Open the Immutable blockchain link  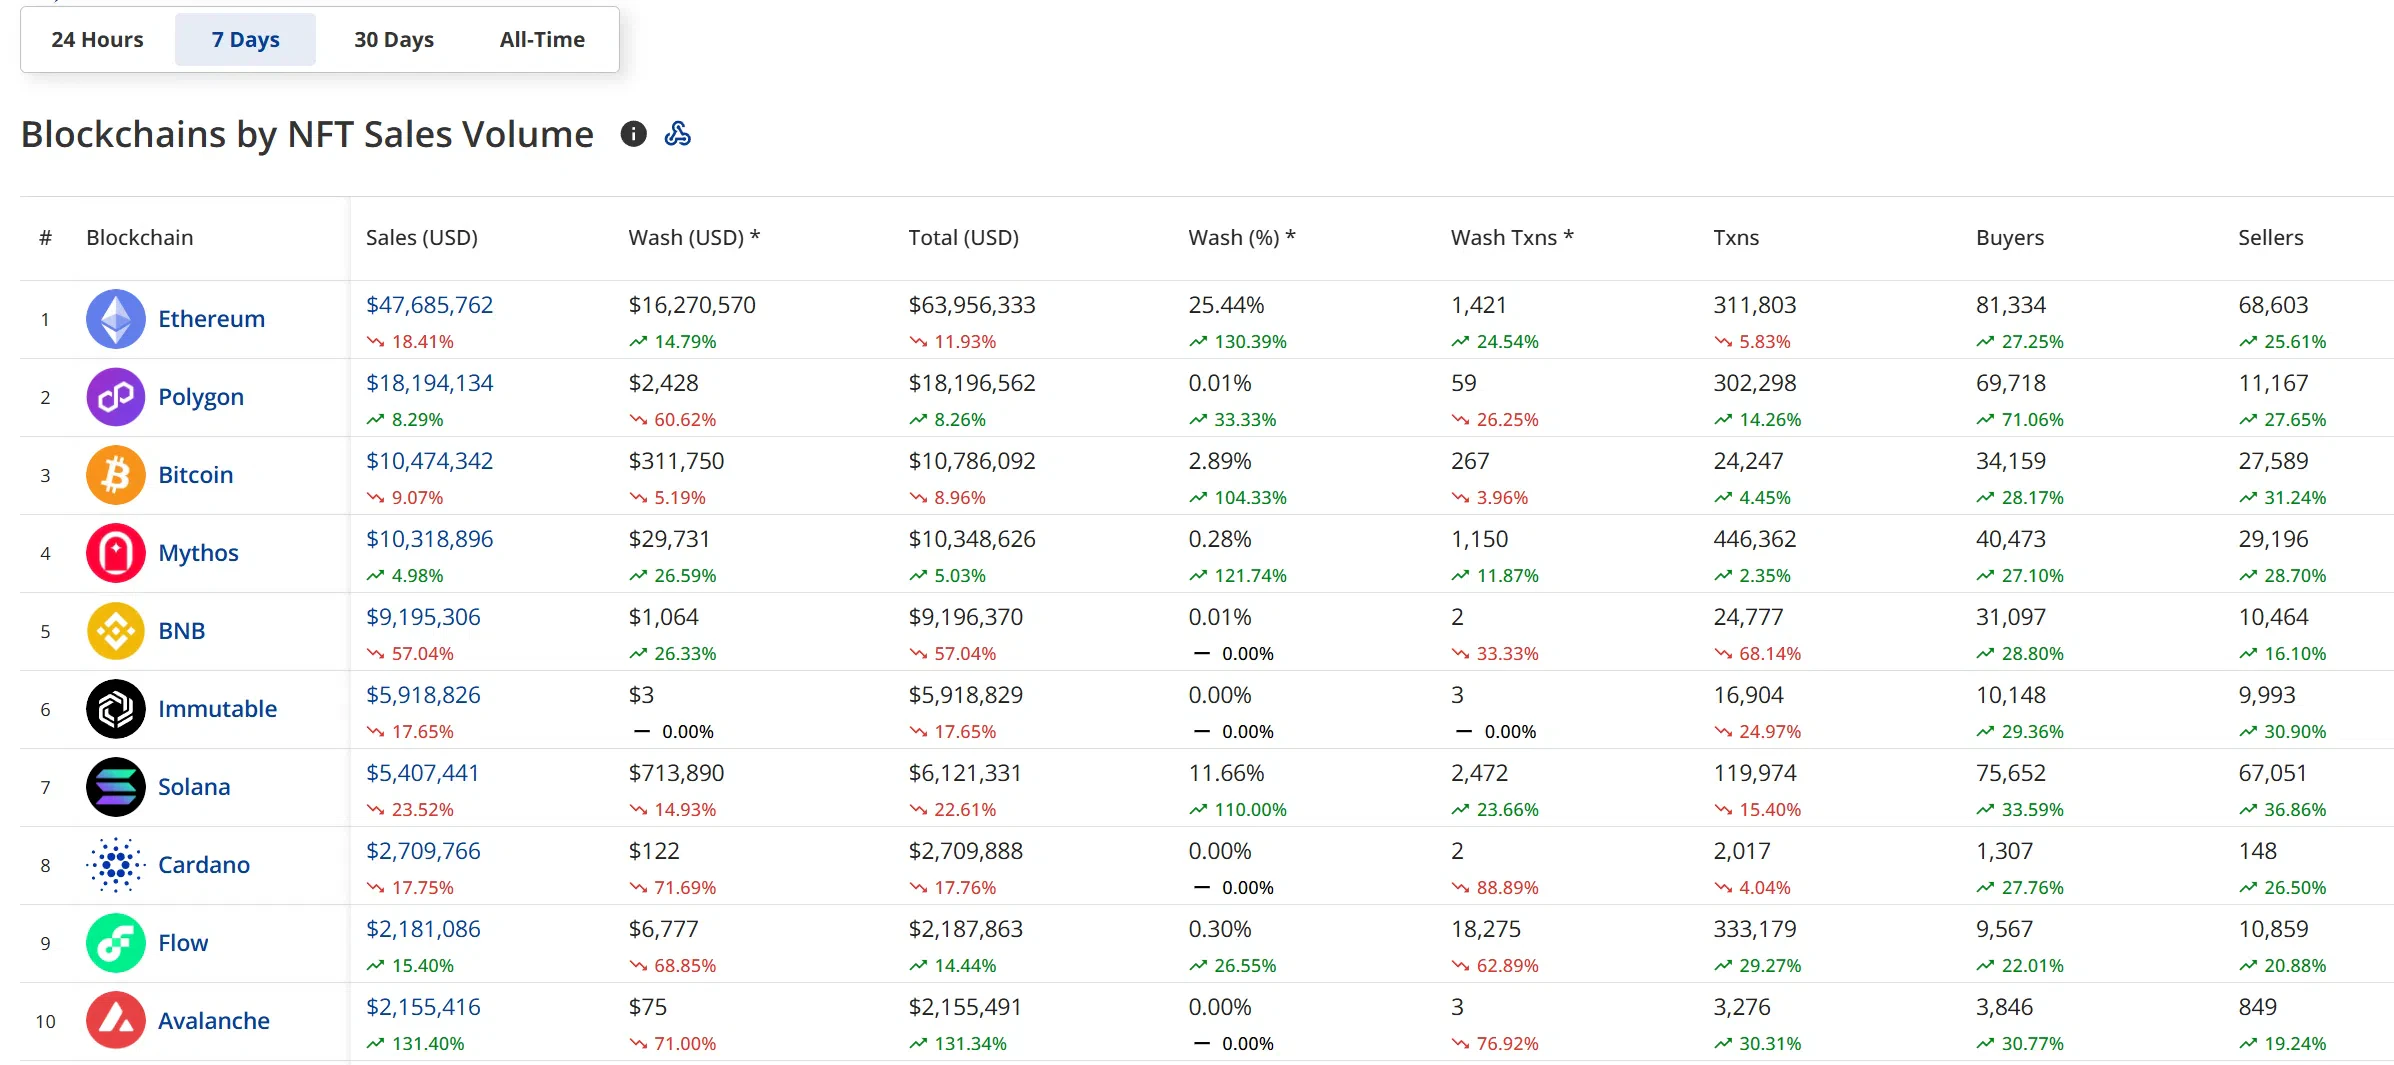[218, 709]
